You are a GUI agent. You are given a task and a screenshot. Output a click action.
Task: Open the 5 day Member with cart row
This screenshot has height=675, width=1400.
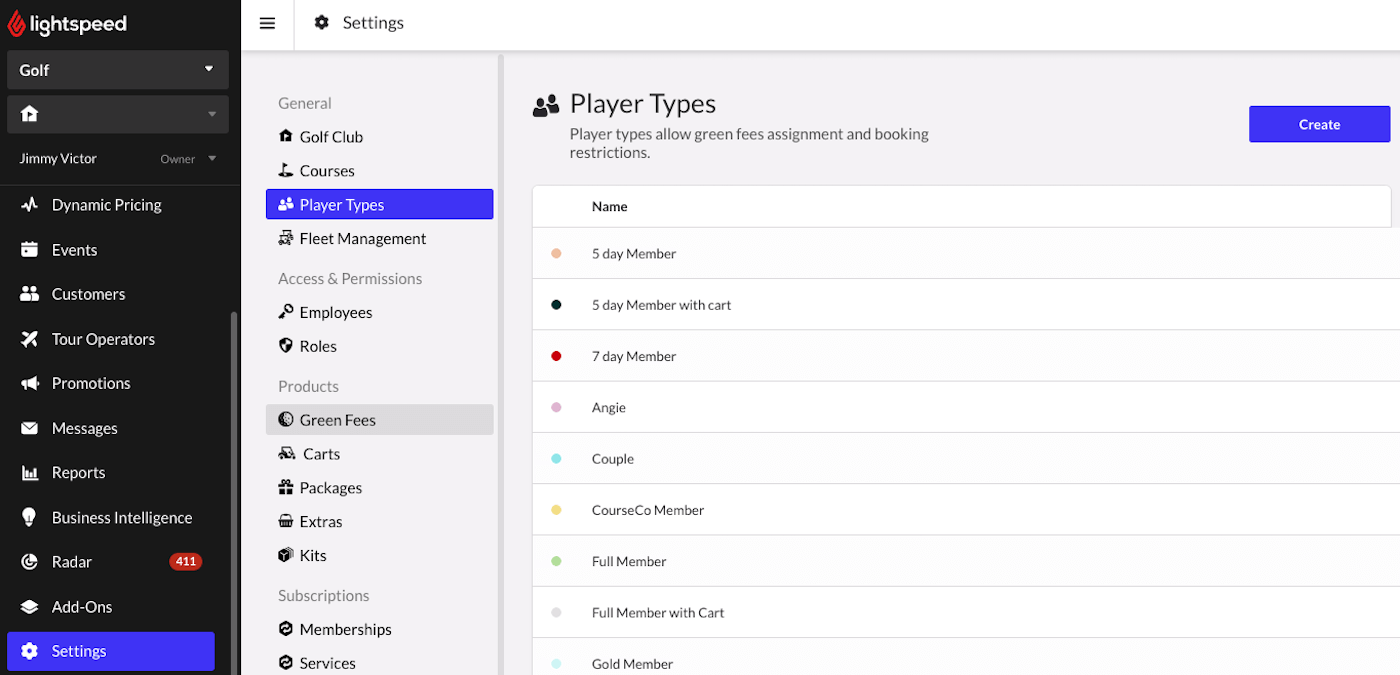(x=965, y=305)
